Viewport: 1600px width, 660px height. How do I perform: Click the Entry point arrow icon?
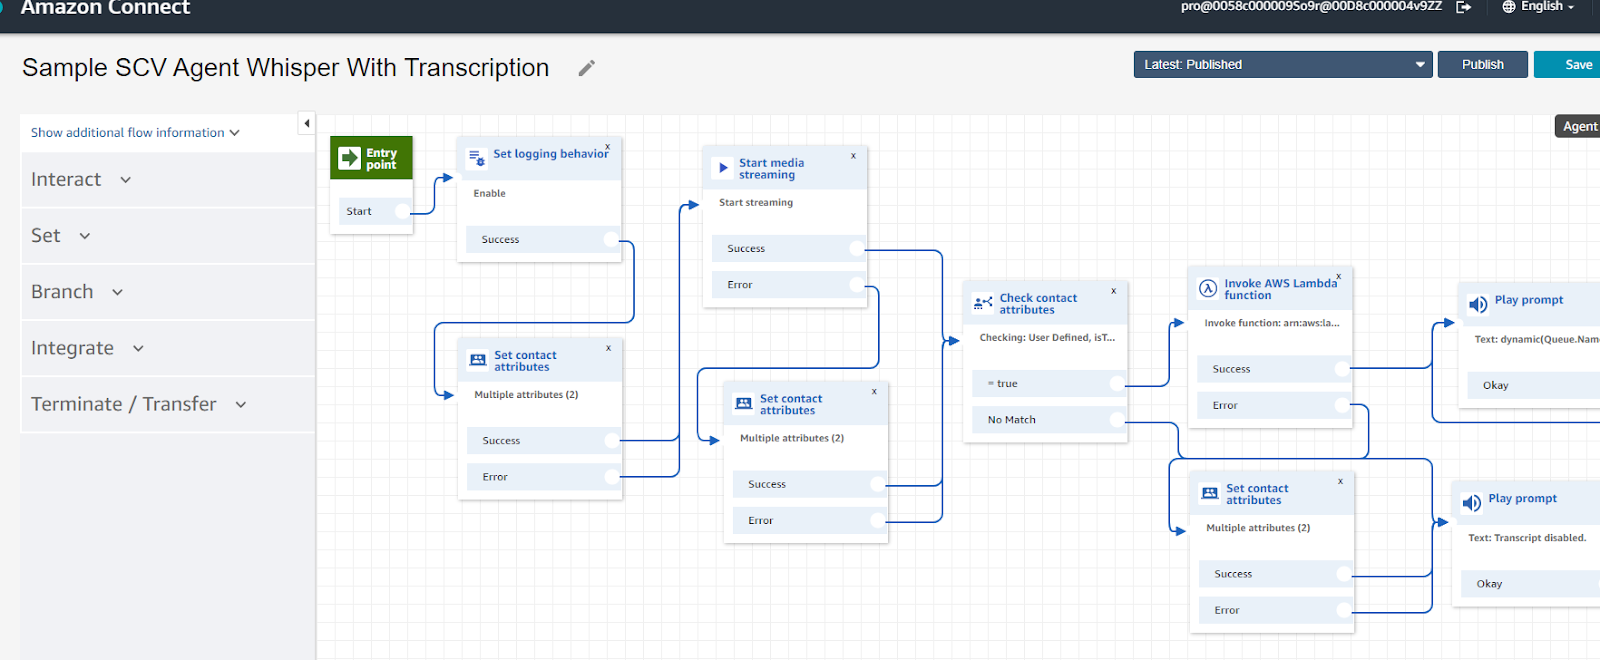(x=349, y=158)
